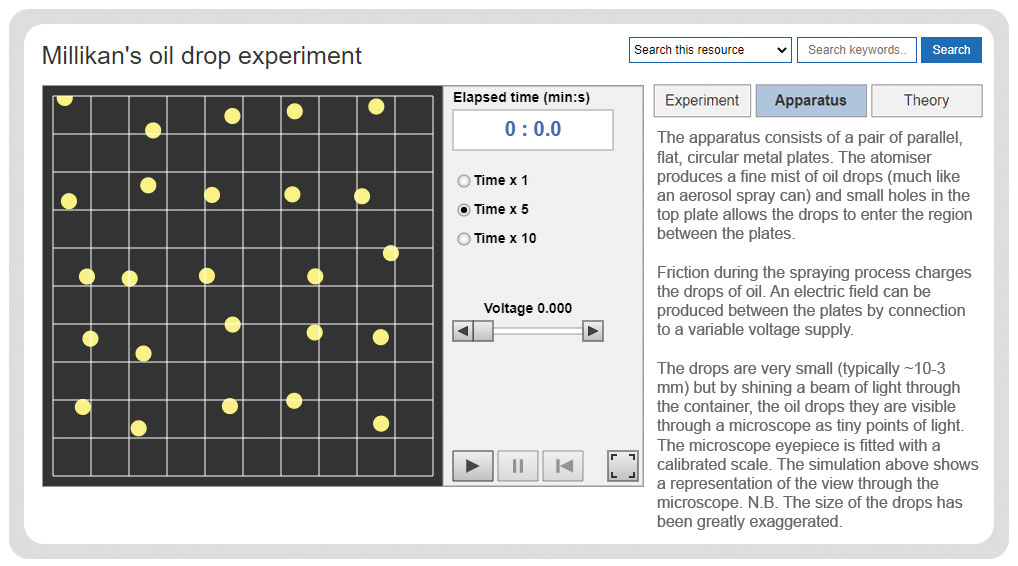The height and width of the screenshot is (566, 1018).
Task: Switch to the Theory tab
Action: [926, 101]
